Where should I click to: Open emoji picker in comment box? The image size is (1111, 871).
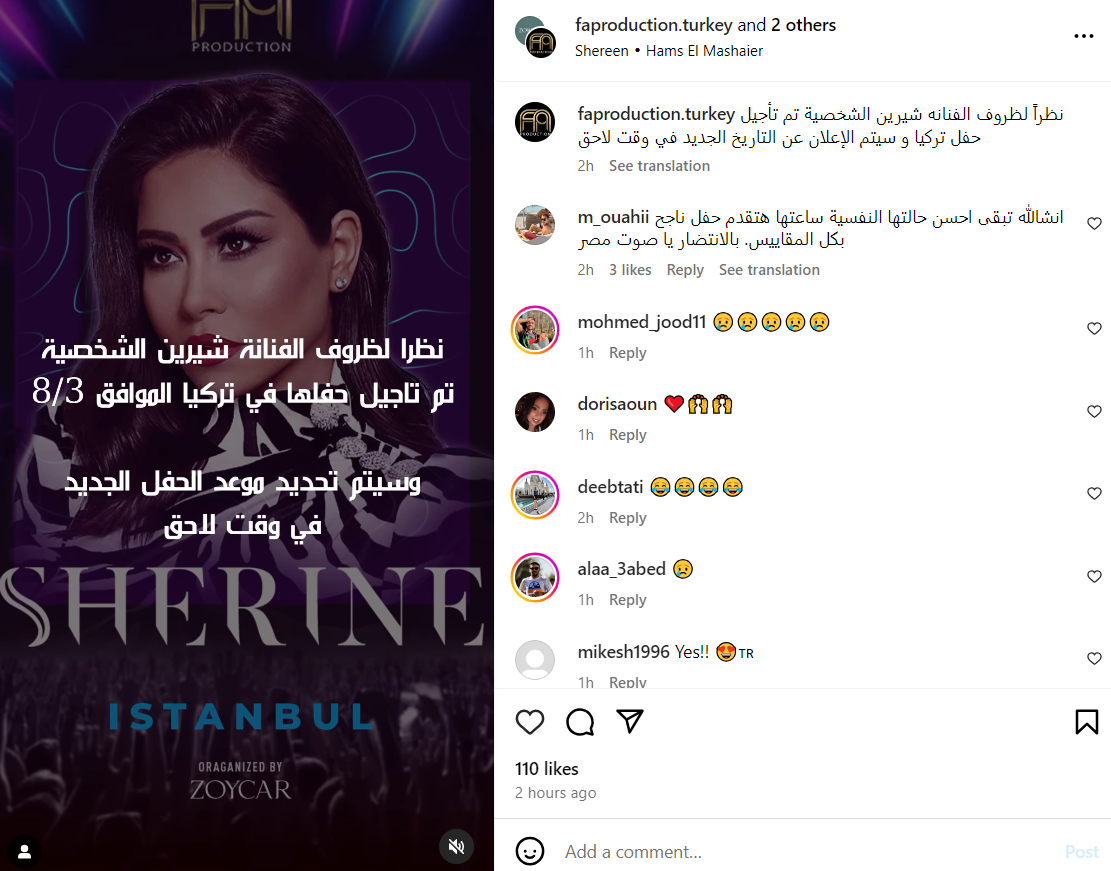tap(529, 851)
